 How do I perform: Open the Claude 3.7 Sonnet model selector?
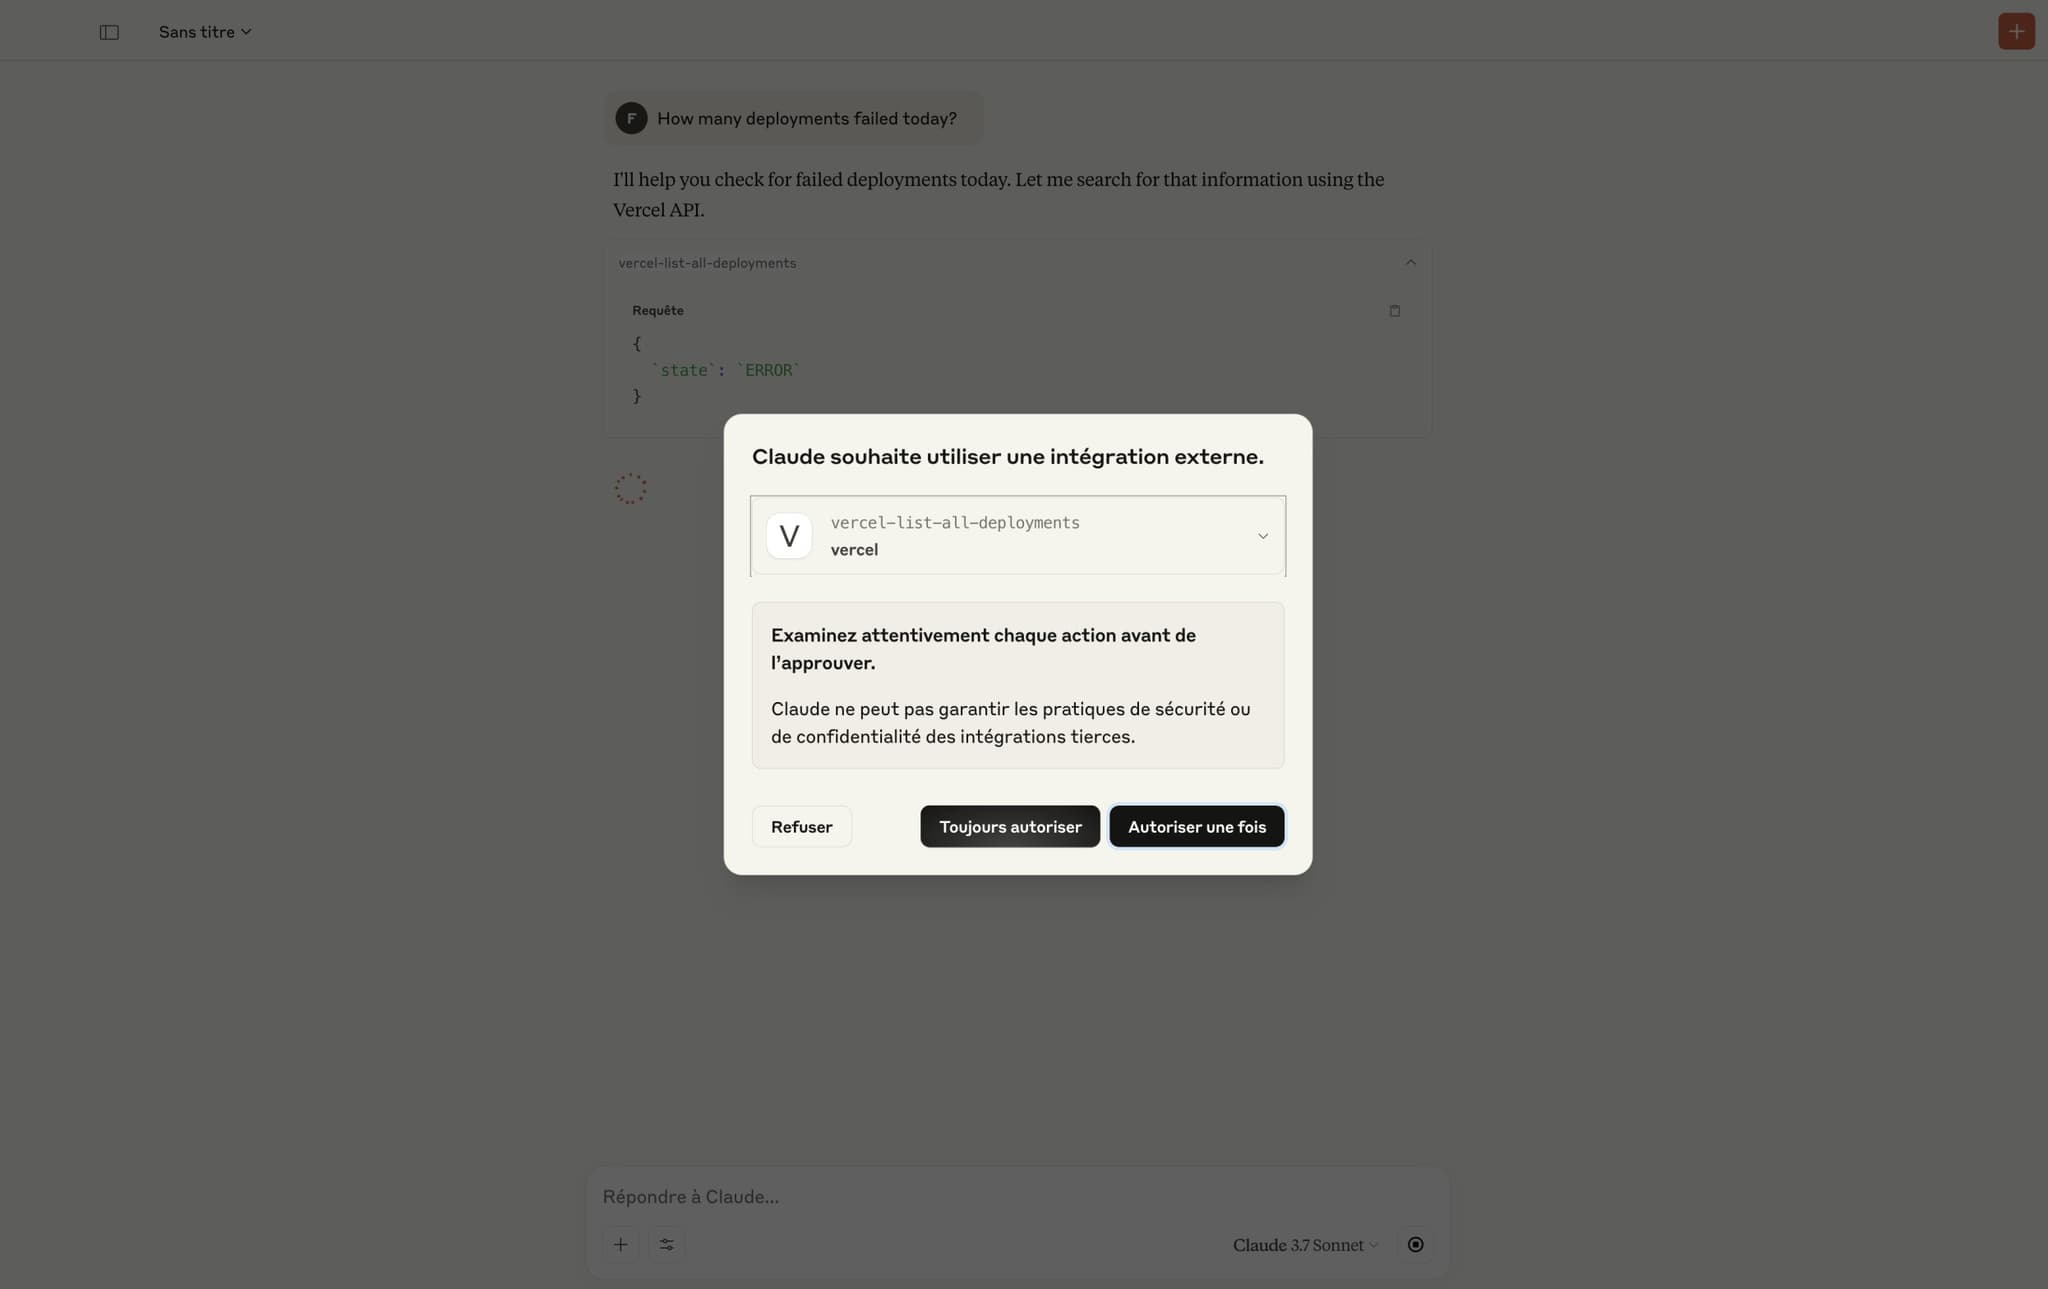pos(1305,1245)
